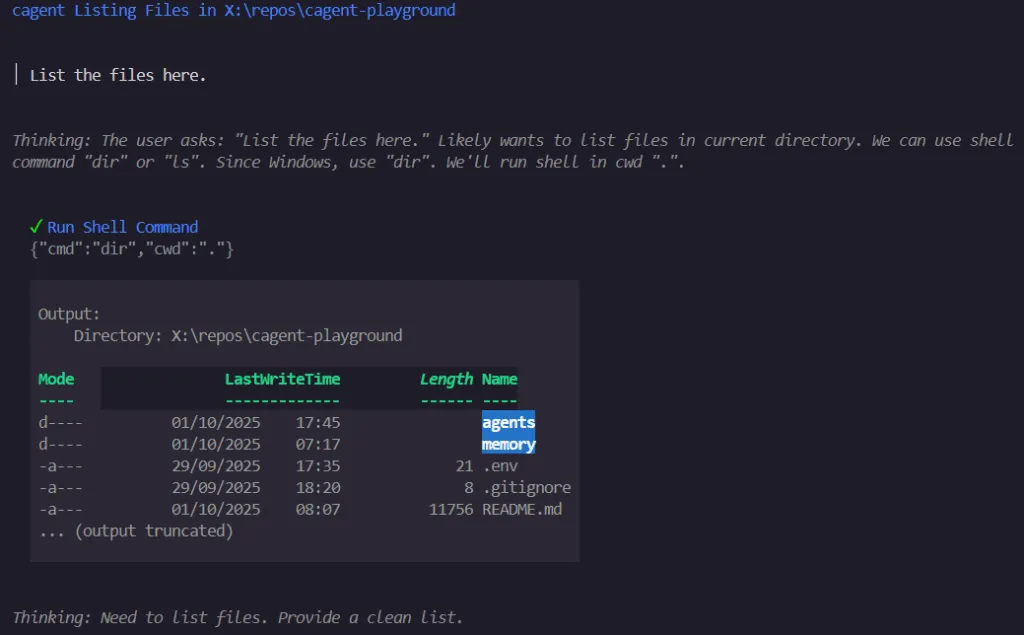This screenshot has height=635, width=1024.
Task: Select the highlighted agents folder name
Action: coord(508,422)
